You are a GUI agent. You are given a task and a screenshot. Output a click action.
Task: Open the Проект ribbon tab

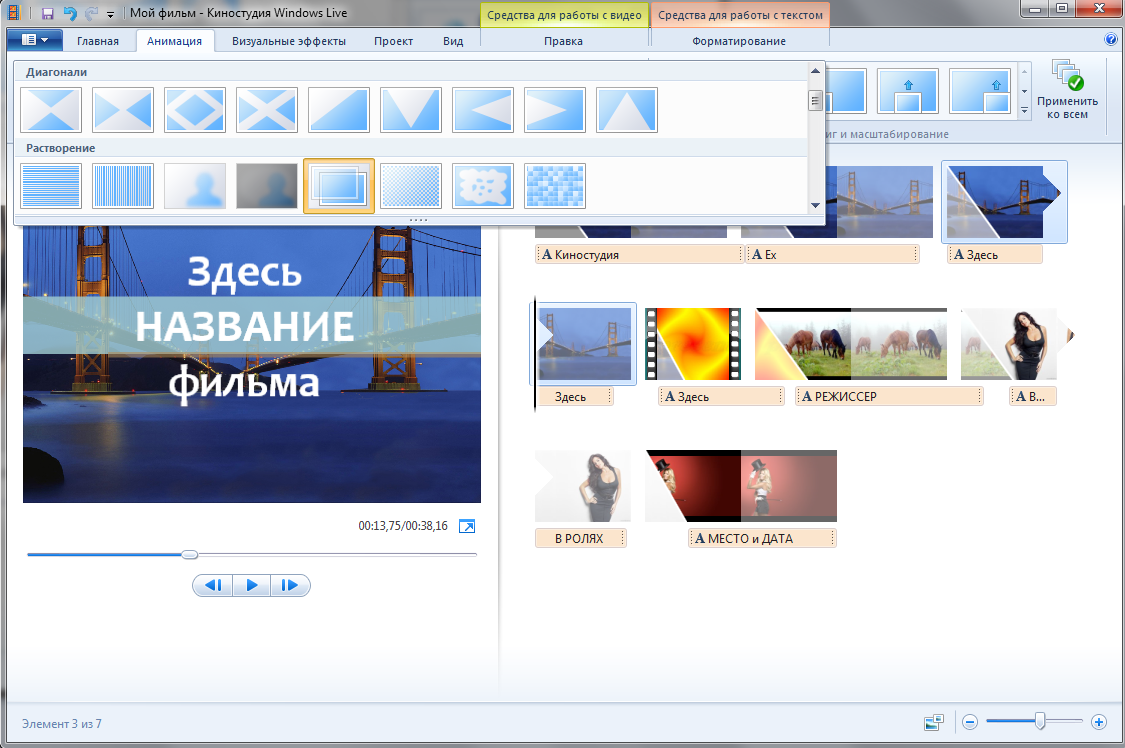(x=393, y=41)
